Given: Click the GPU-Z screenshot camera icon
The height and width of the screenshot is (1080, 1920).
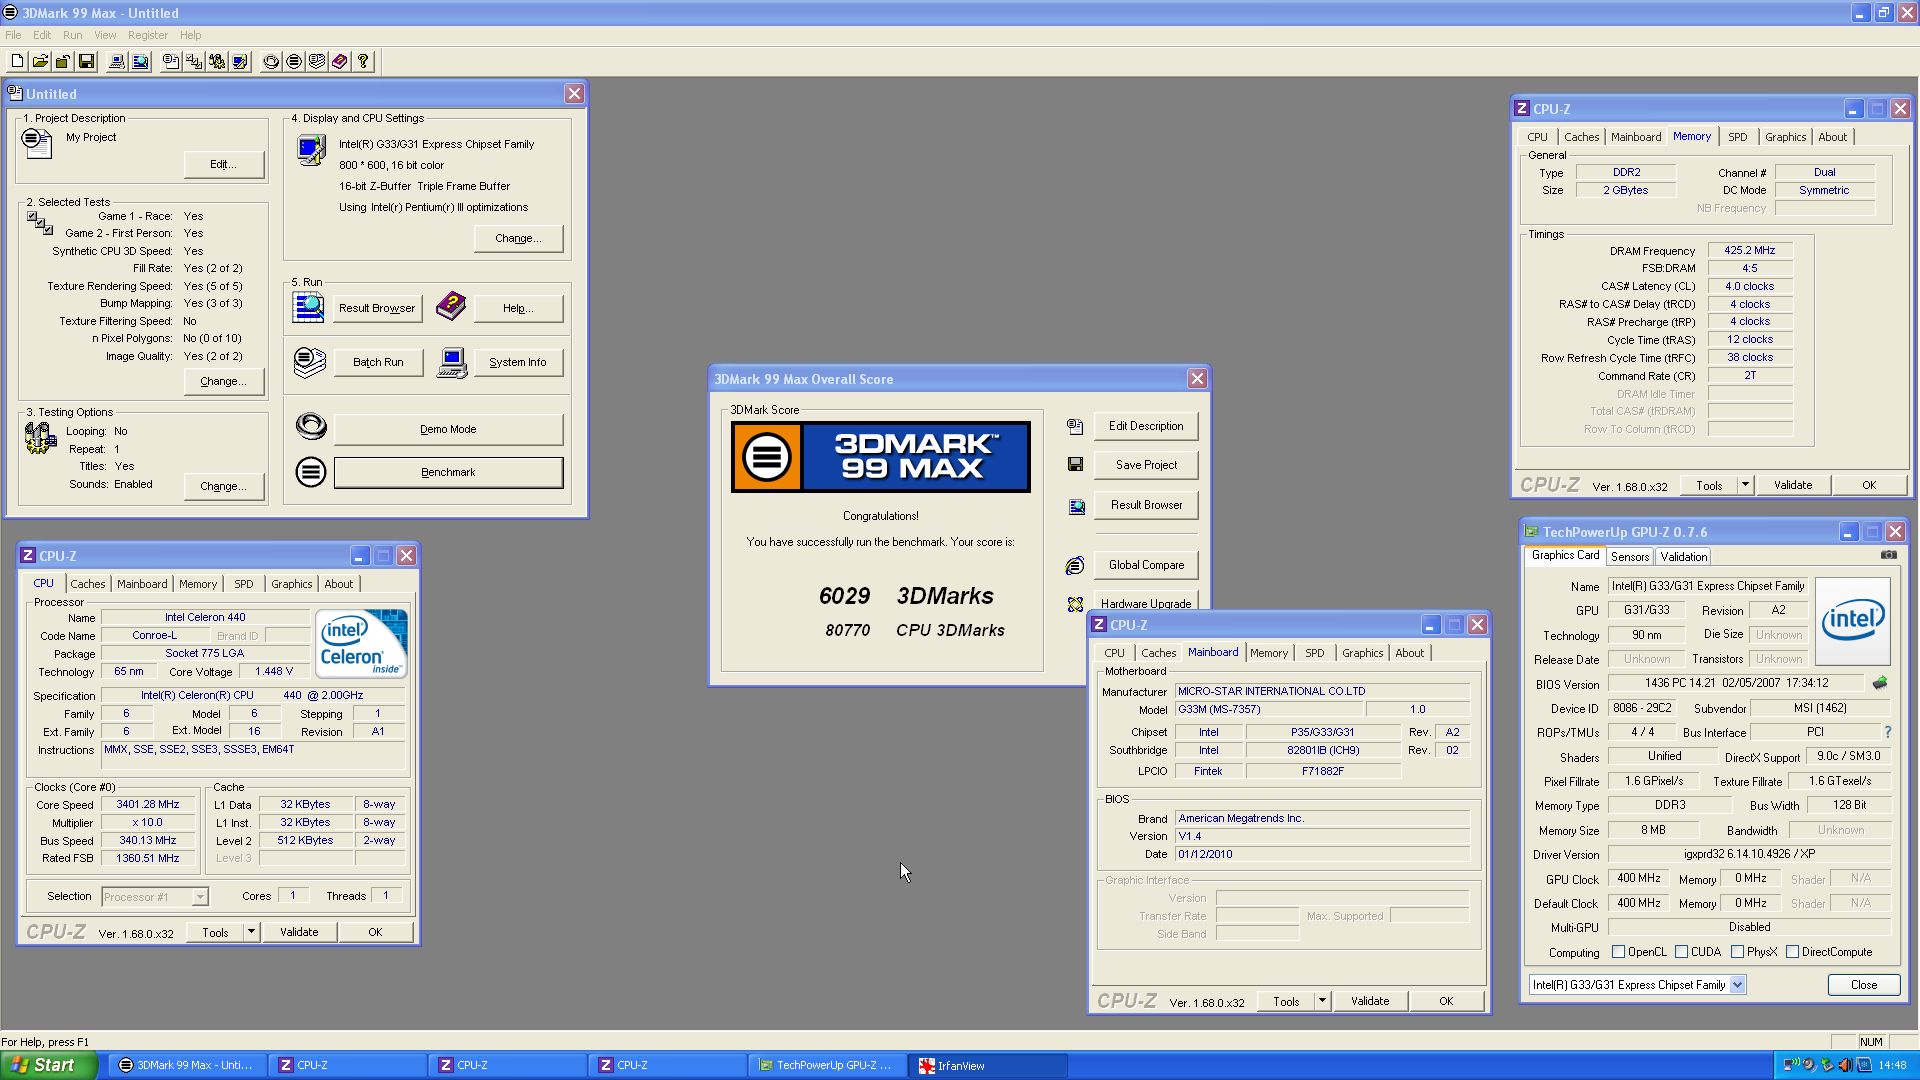Looking at the screenshot, I should pos(1888,555).
